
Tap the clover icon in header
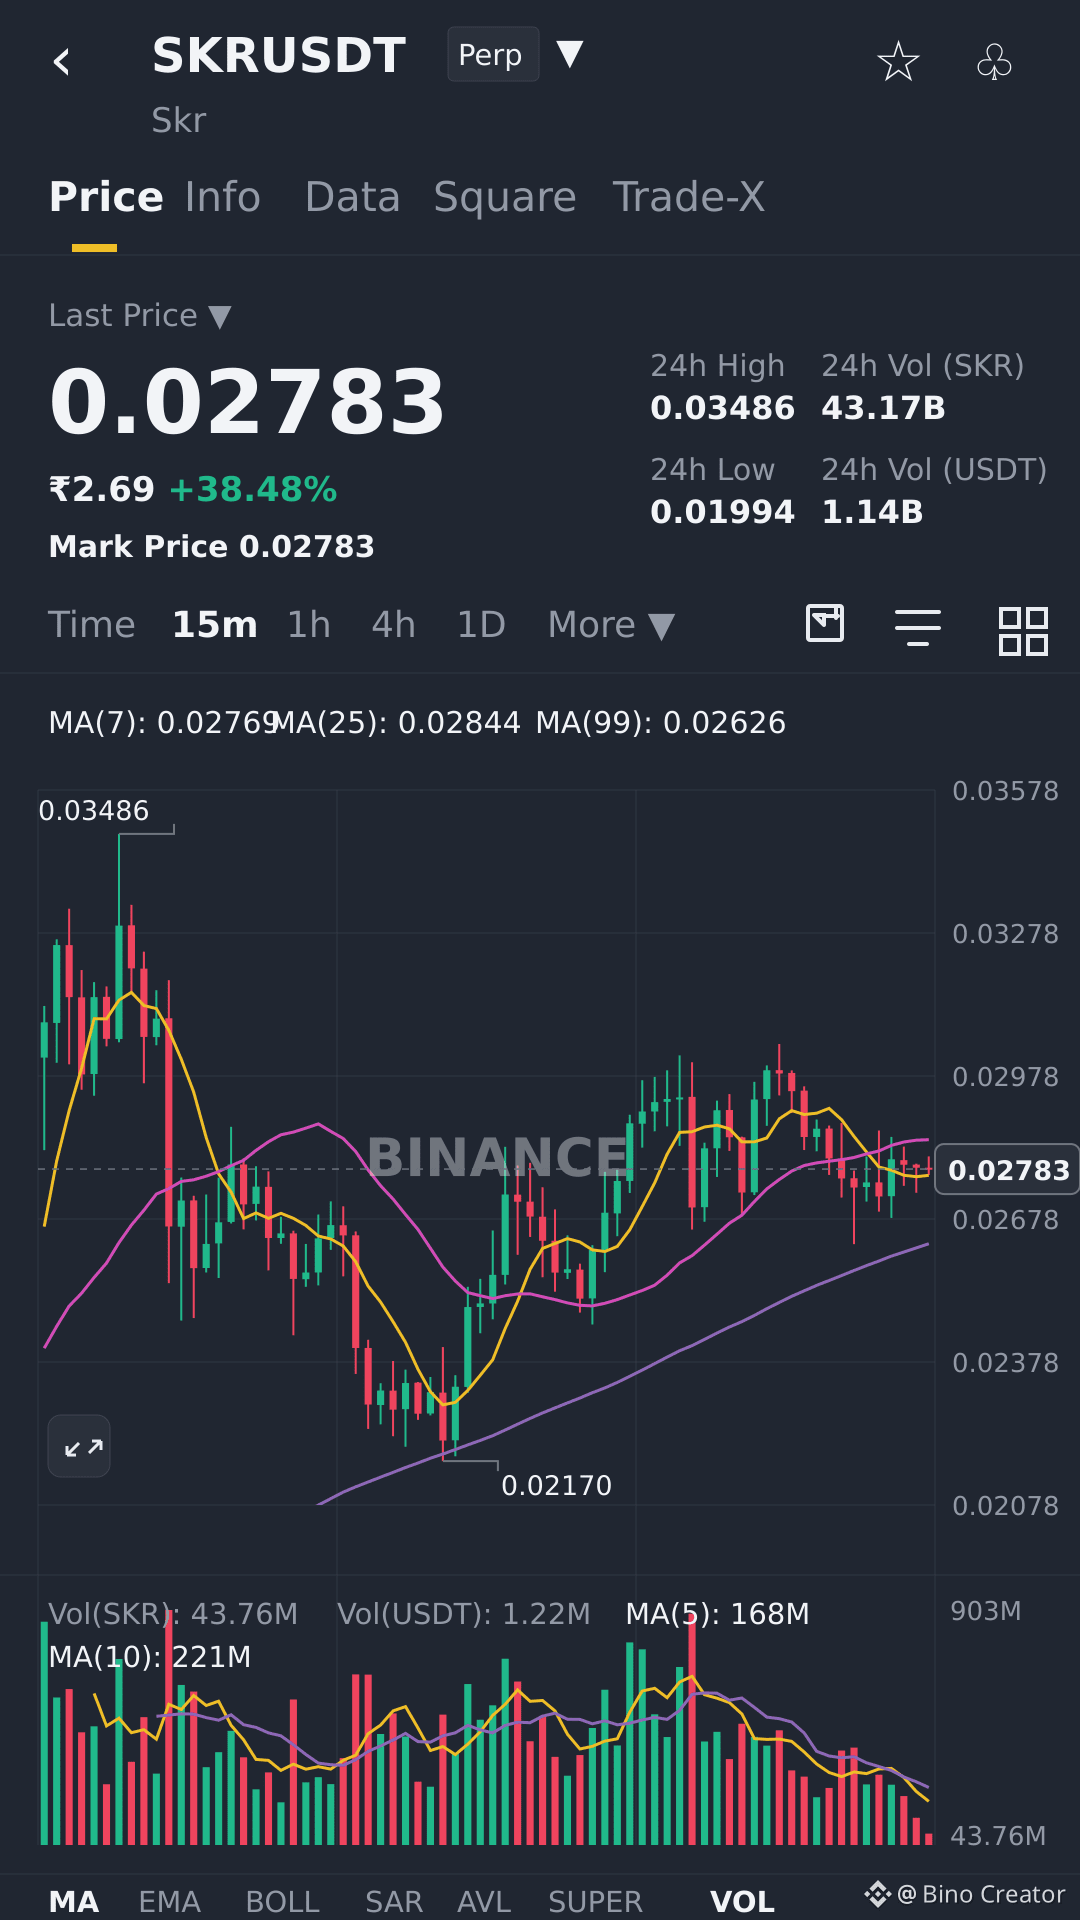994,62
